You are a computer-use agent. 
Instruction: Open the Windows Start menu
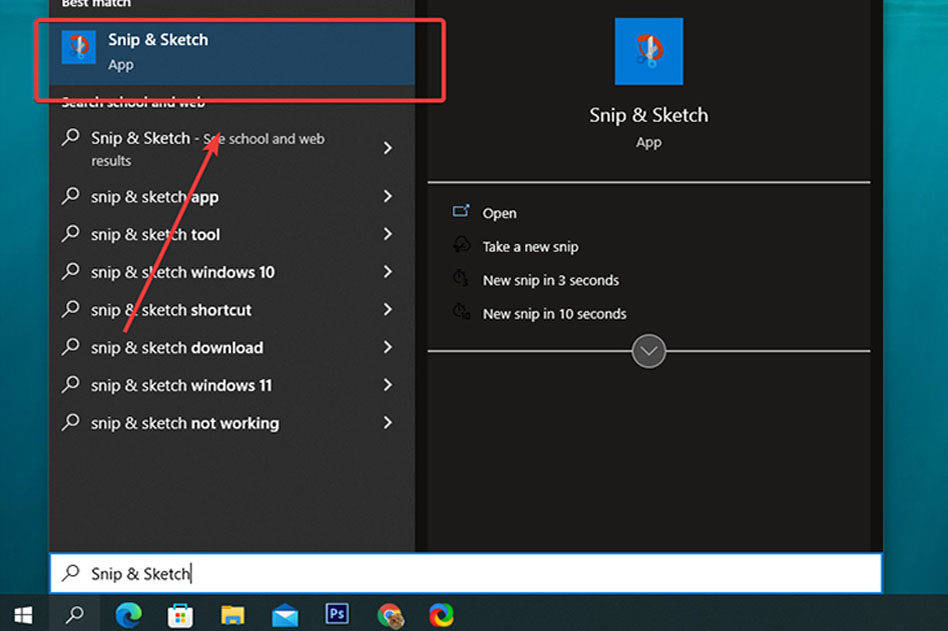click(x=23, y=615)
